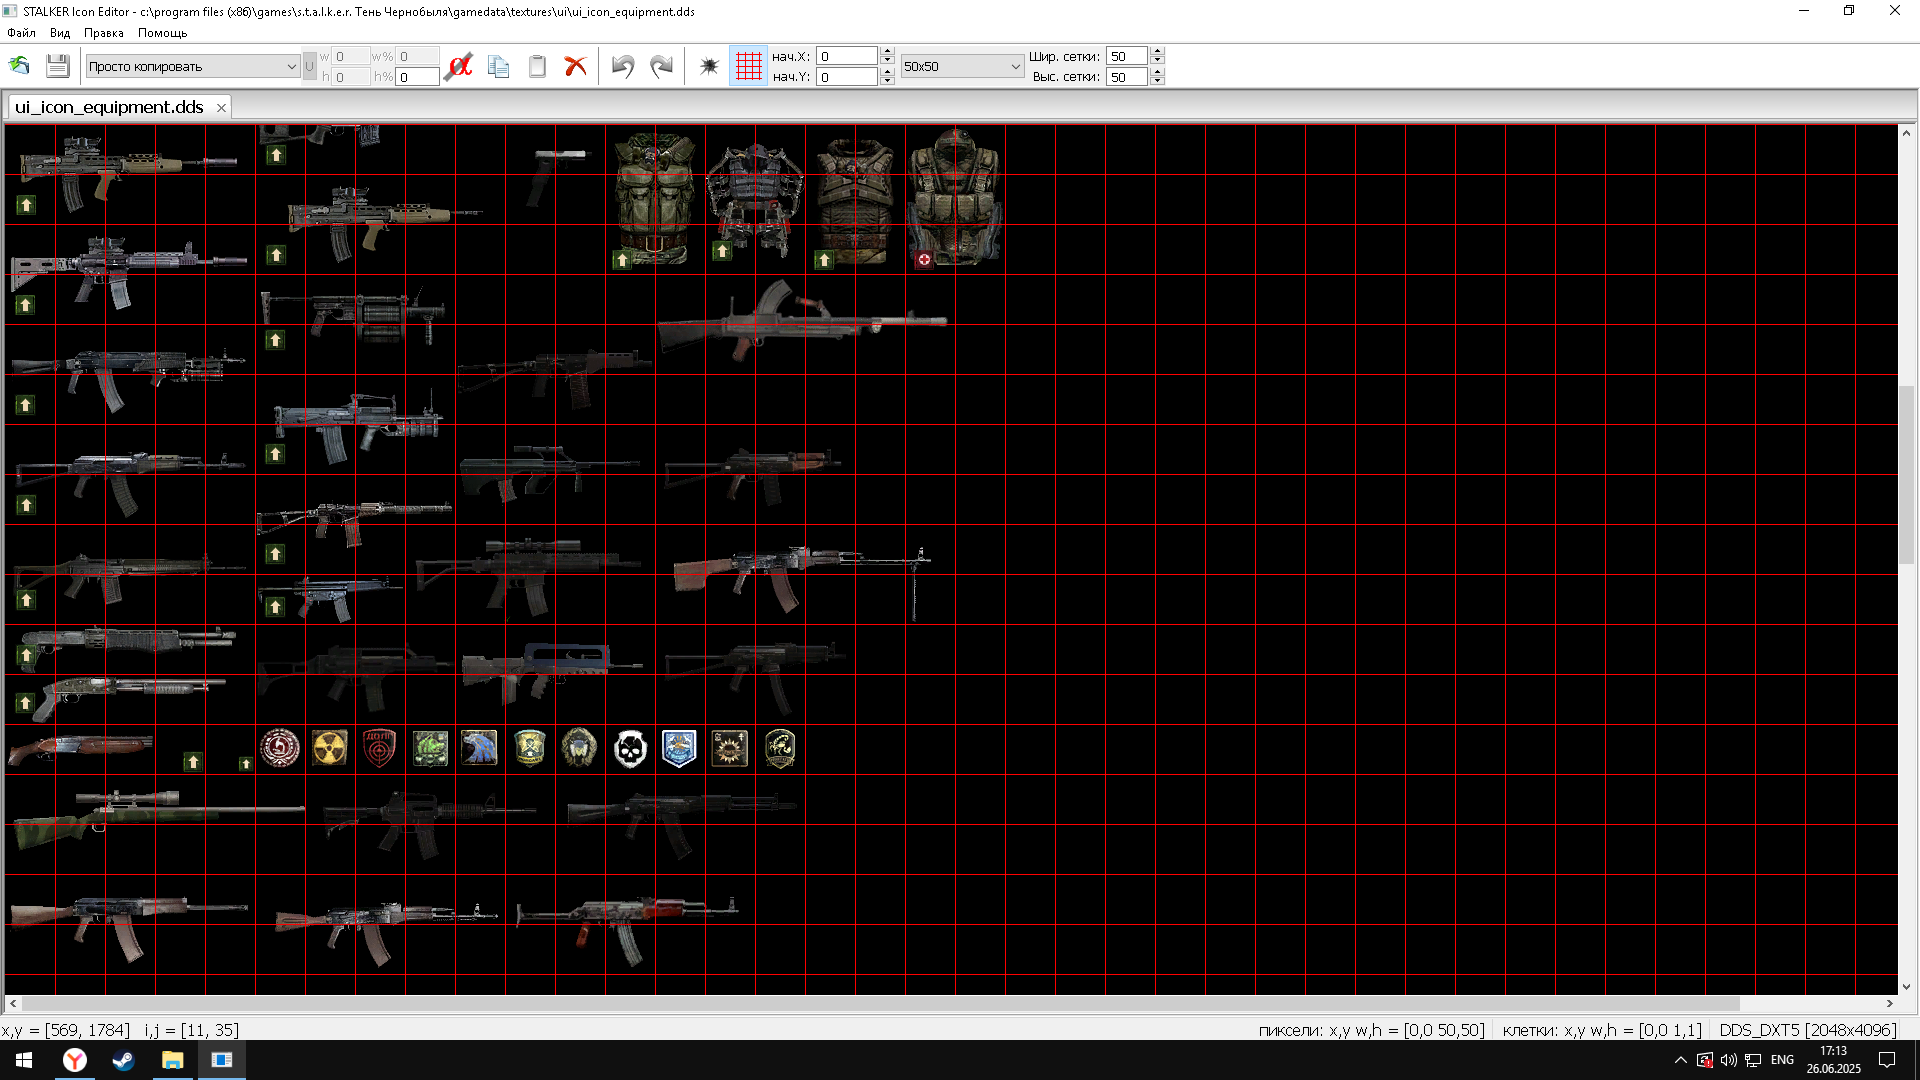The height and width of the screenshot is (1080, 1920).
Task: Paste from clipboard using the clipboard icon
Action: pos(537,66)
